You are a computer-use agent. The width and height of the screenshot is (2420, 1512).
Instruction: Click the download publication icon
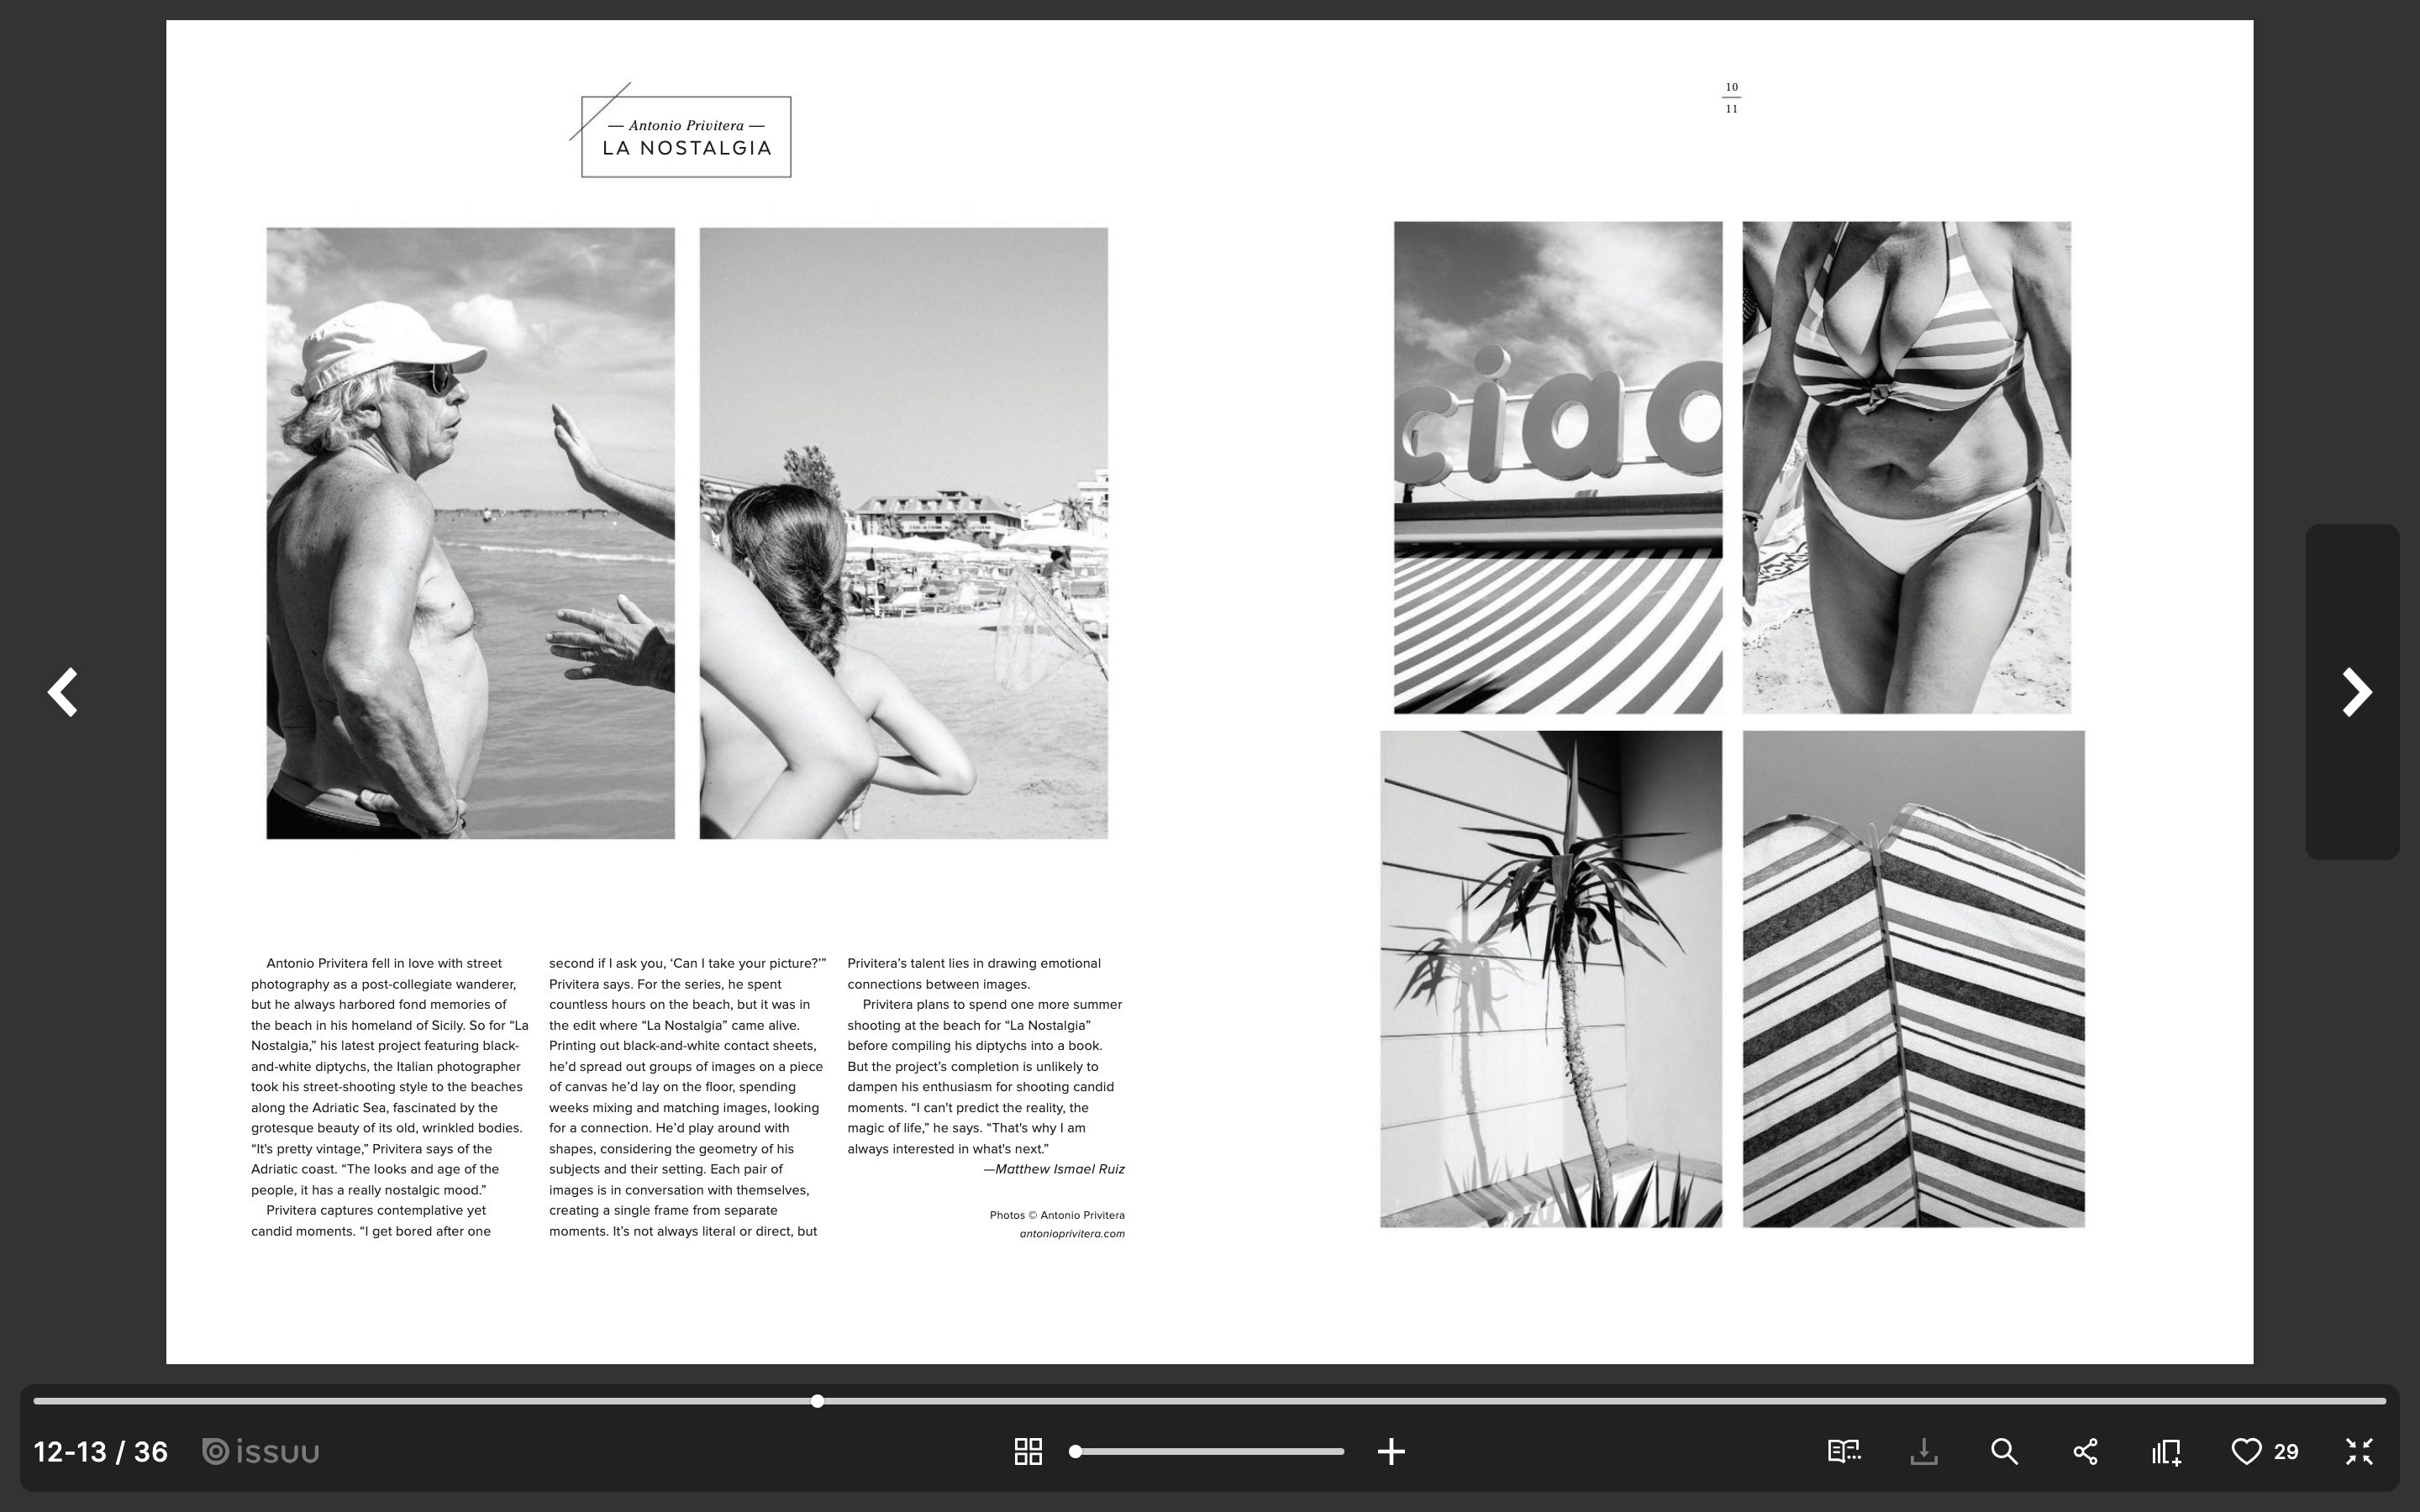pos(1923,1451)
